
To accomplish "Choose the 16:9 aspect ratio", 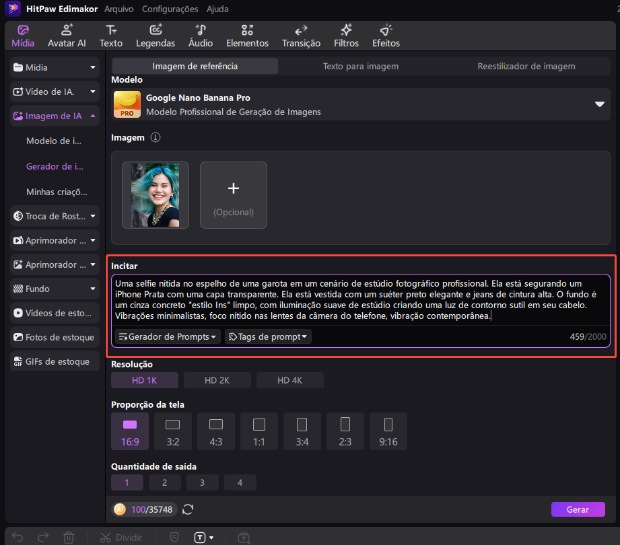I will pyautogui.click(x=130, y=431).
